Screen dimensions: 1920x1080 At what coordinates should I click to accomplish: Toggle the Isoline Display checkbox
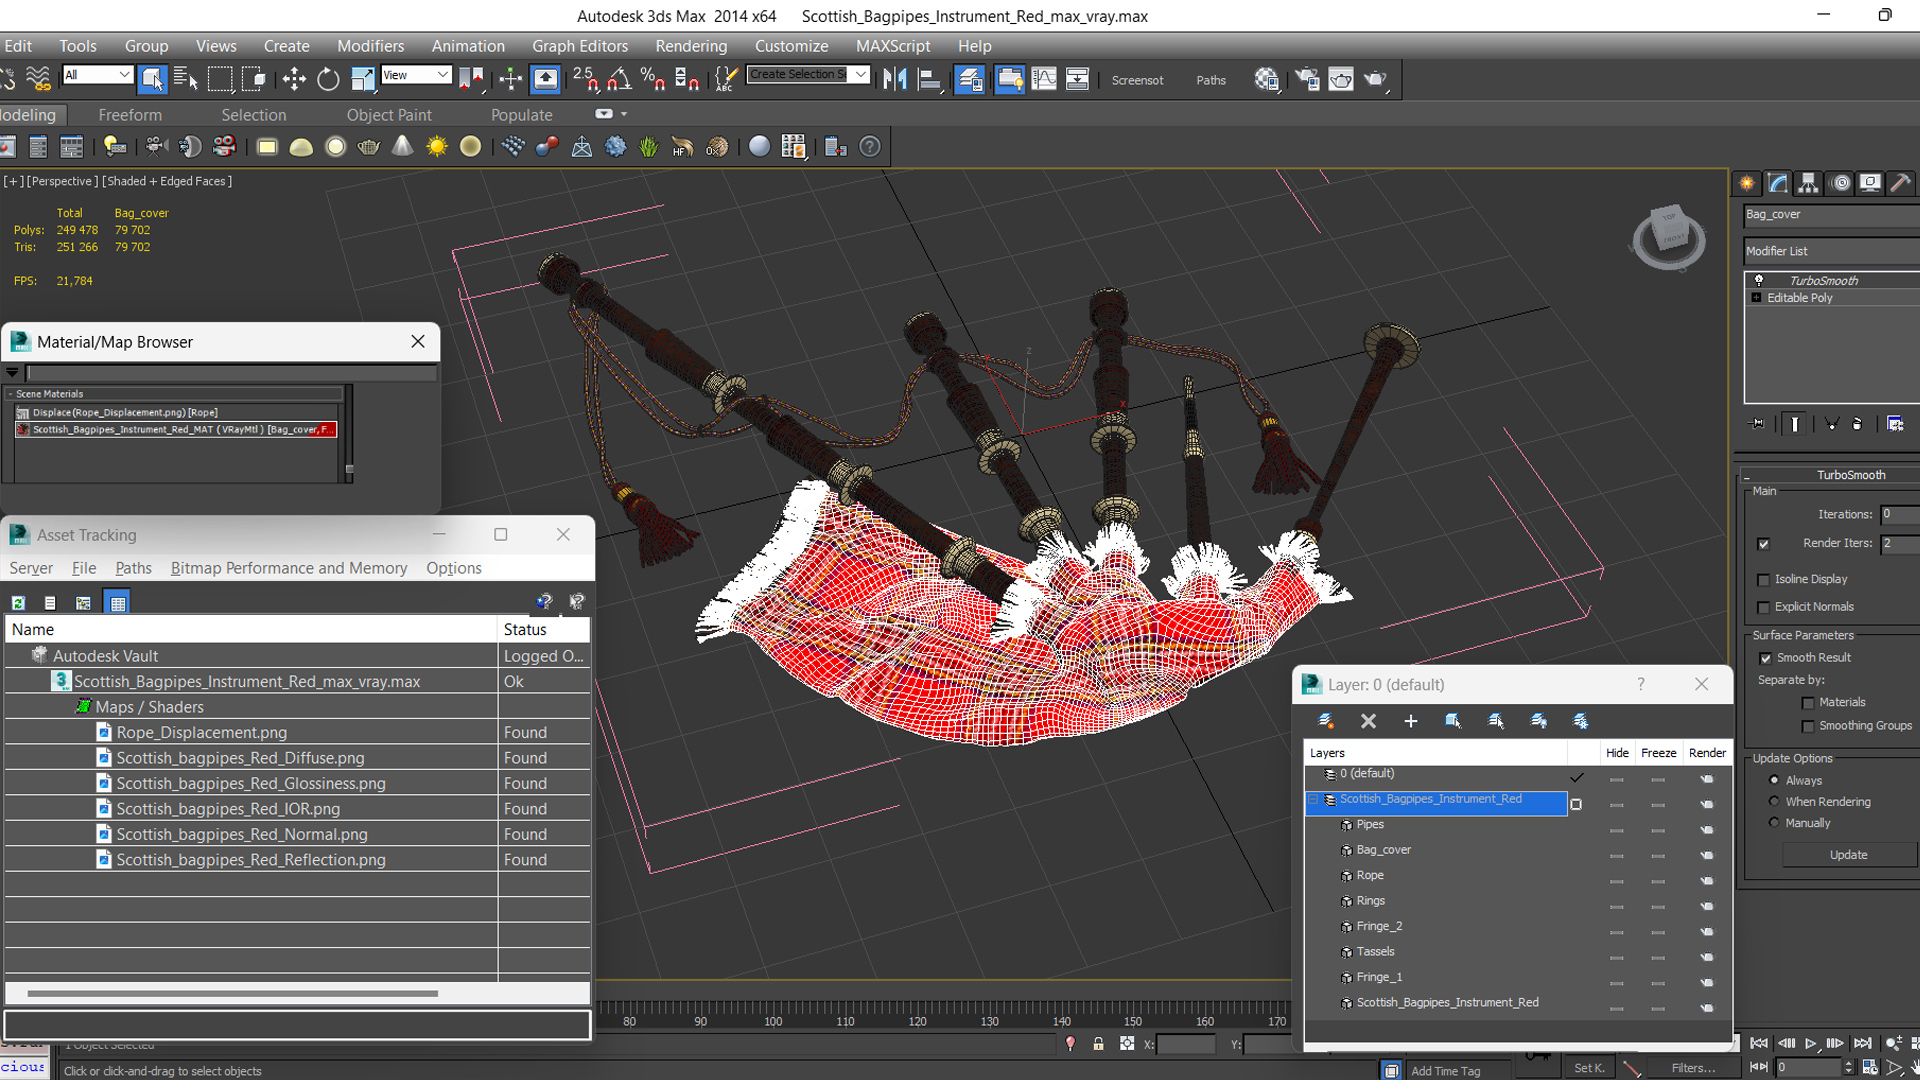(1764, 580)
